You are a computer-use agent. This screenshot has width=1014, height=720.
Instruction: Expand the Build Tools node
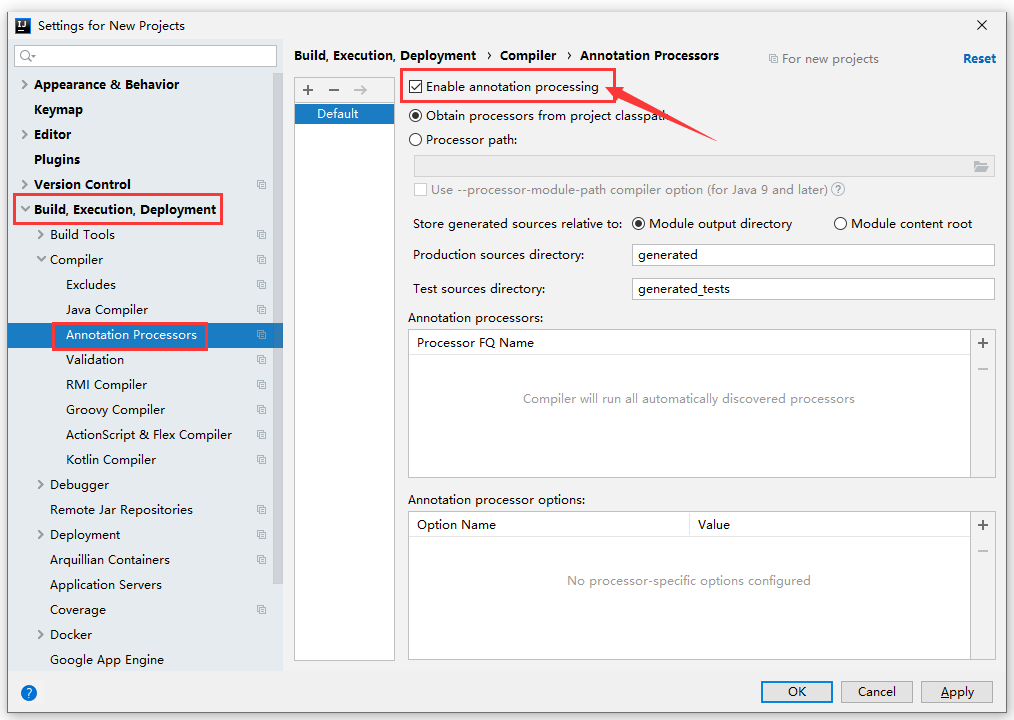41,235
